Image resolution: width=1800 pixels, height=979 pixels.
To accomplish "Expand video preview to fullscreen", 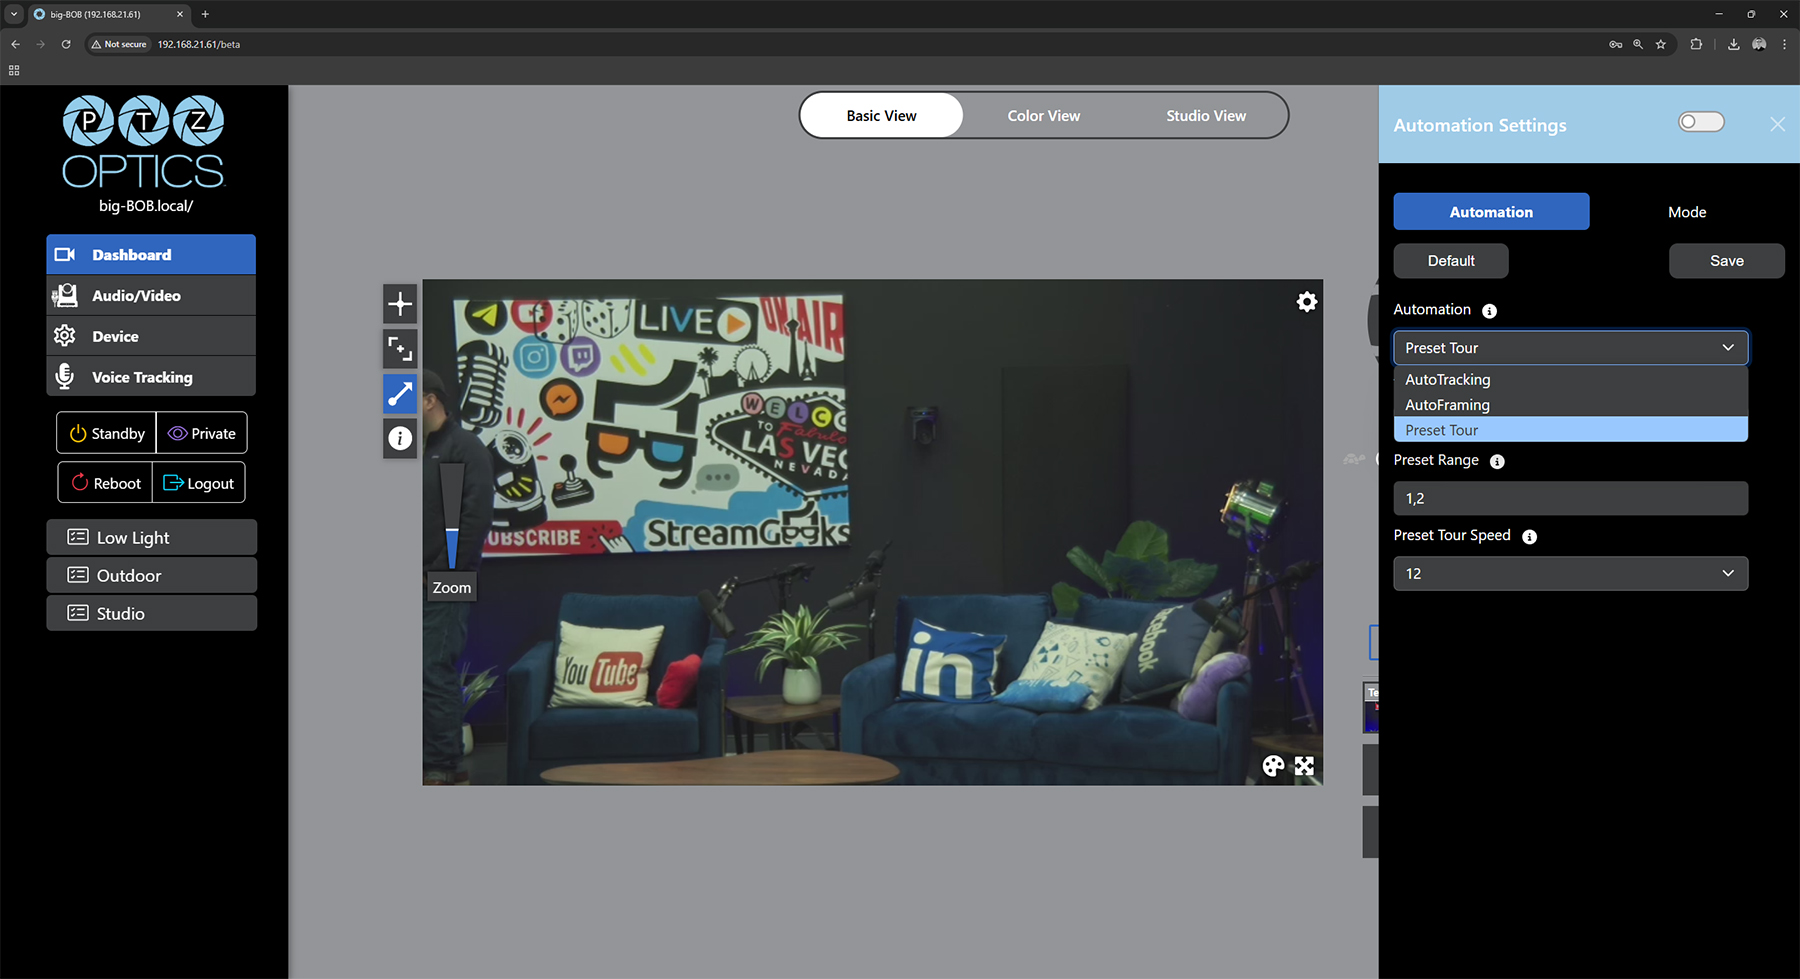I will pyautogui.click(x=1304, y=766).
